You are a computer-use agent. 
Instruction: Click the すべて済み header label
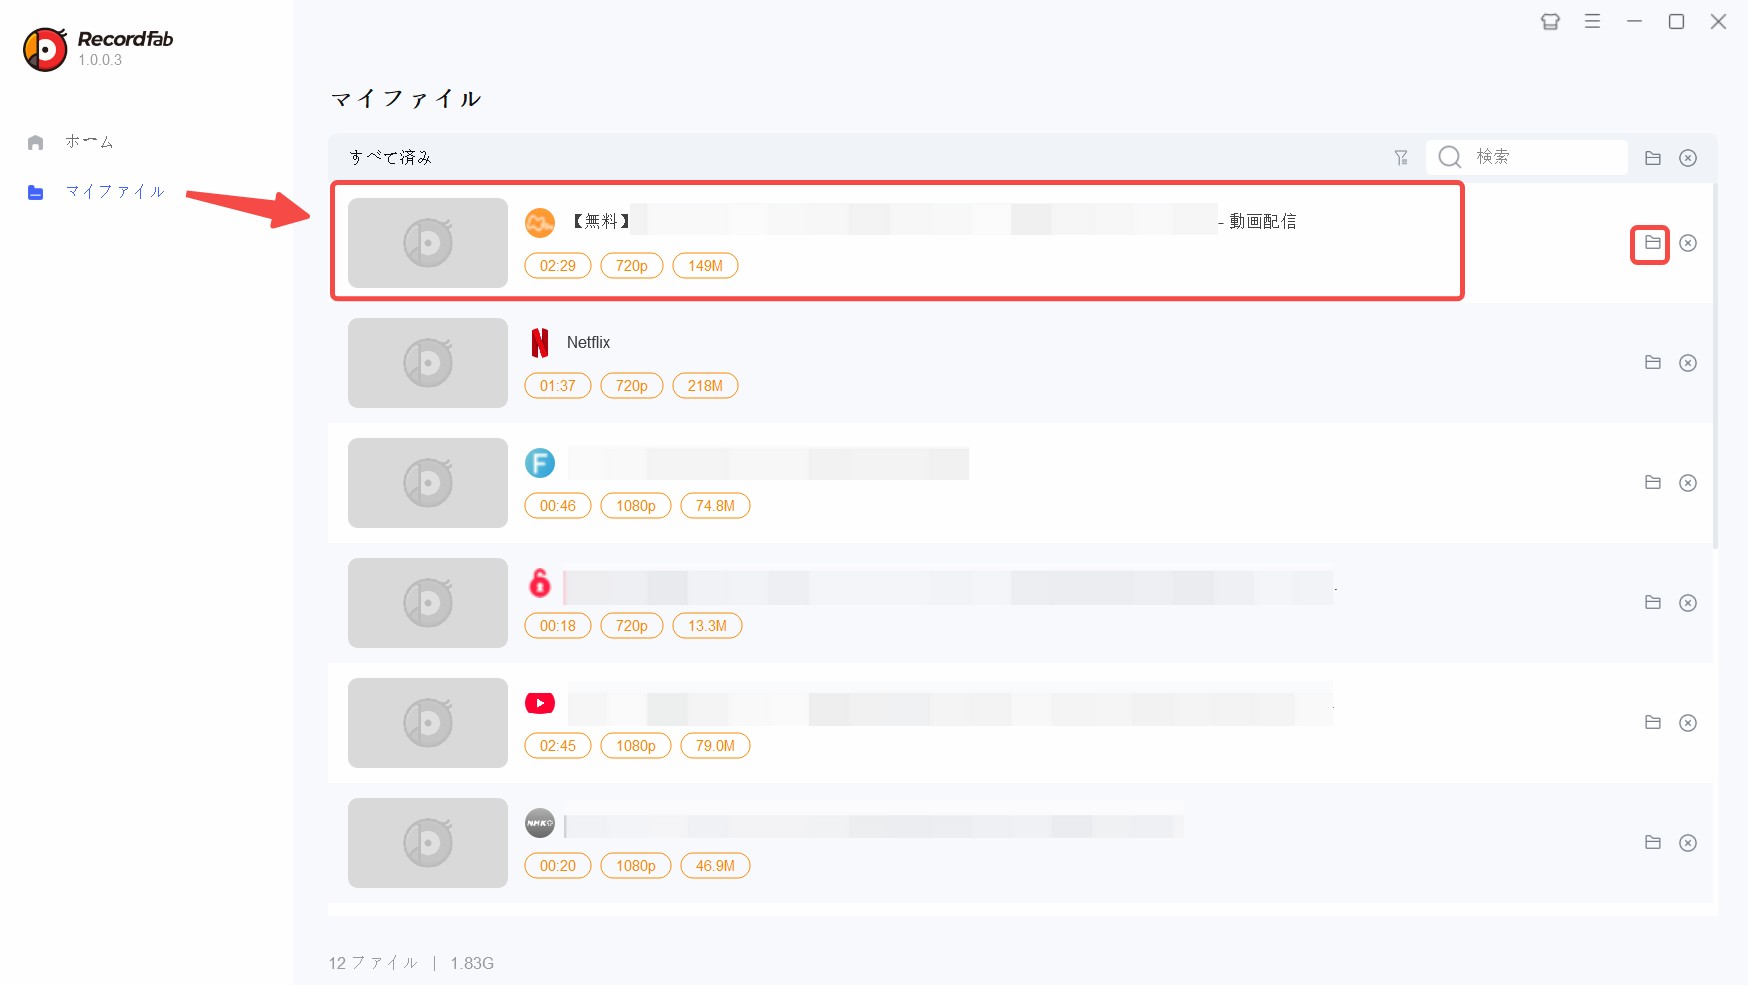click(391, 158)
